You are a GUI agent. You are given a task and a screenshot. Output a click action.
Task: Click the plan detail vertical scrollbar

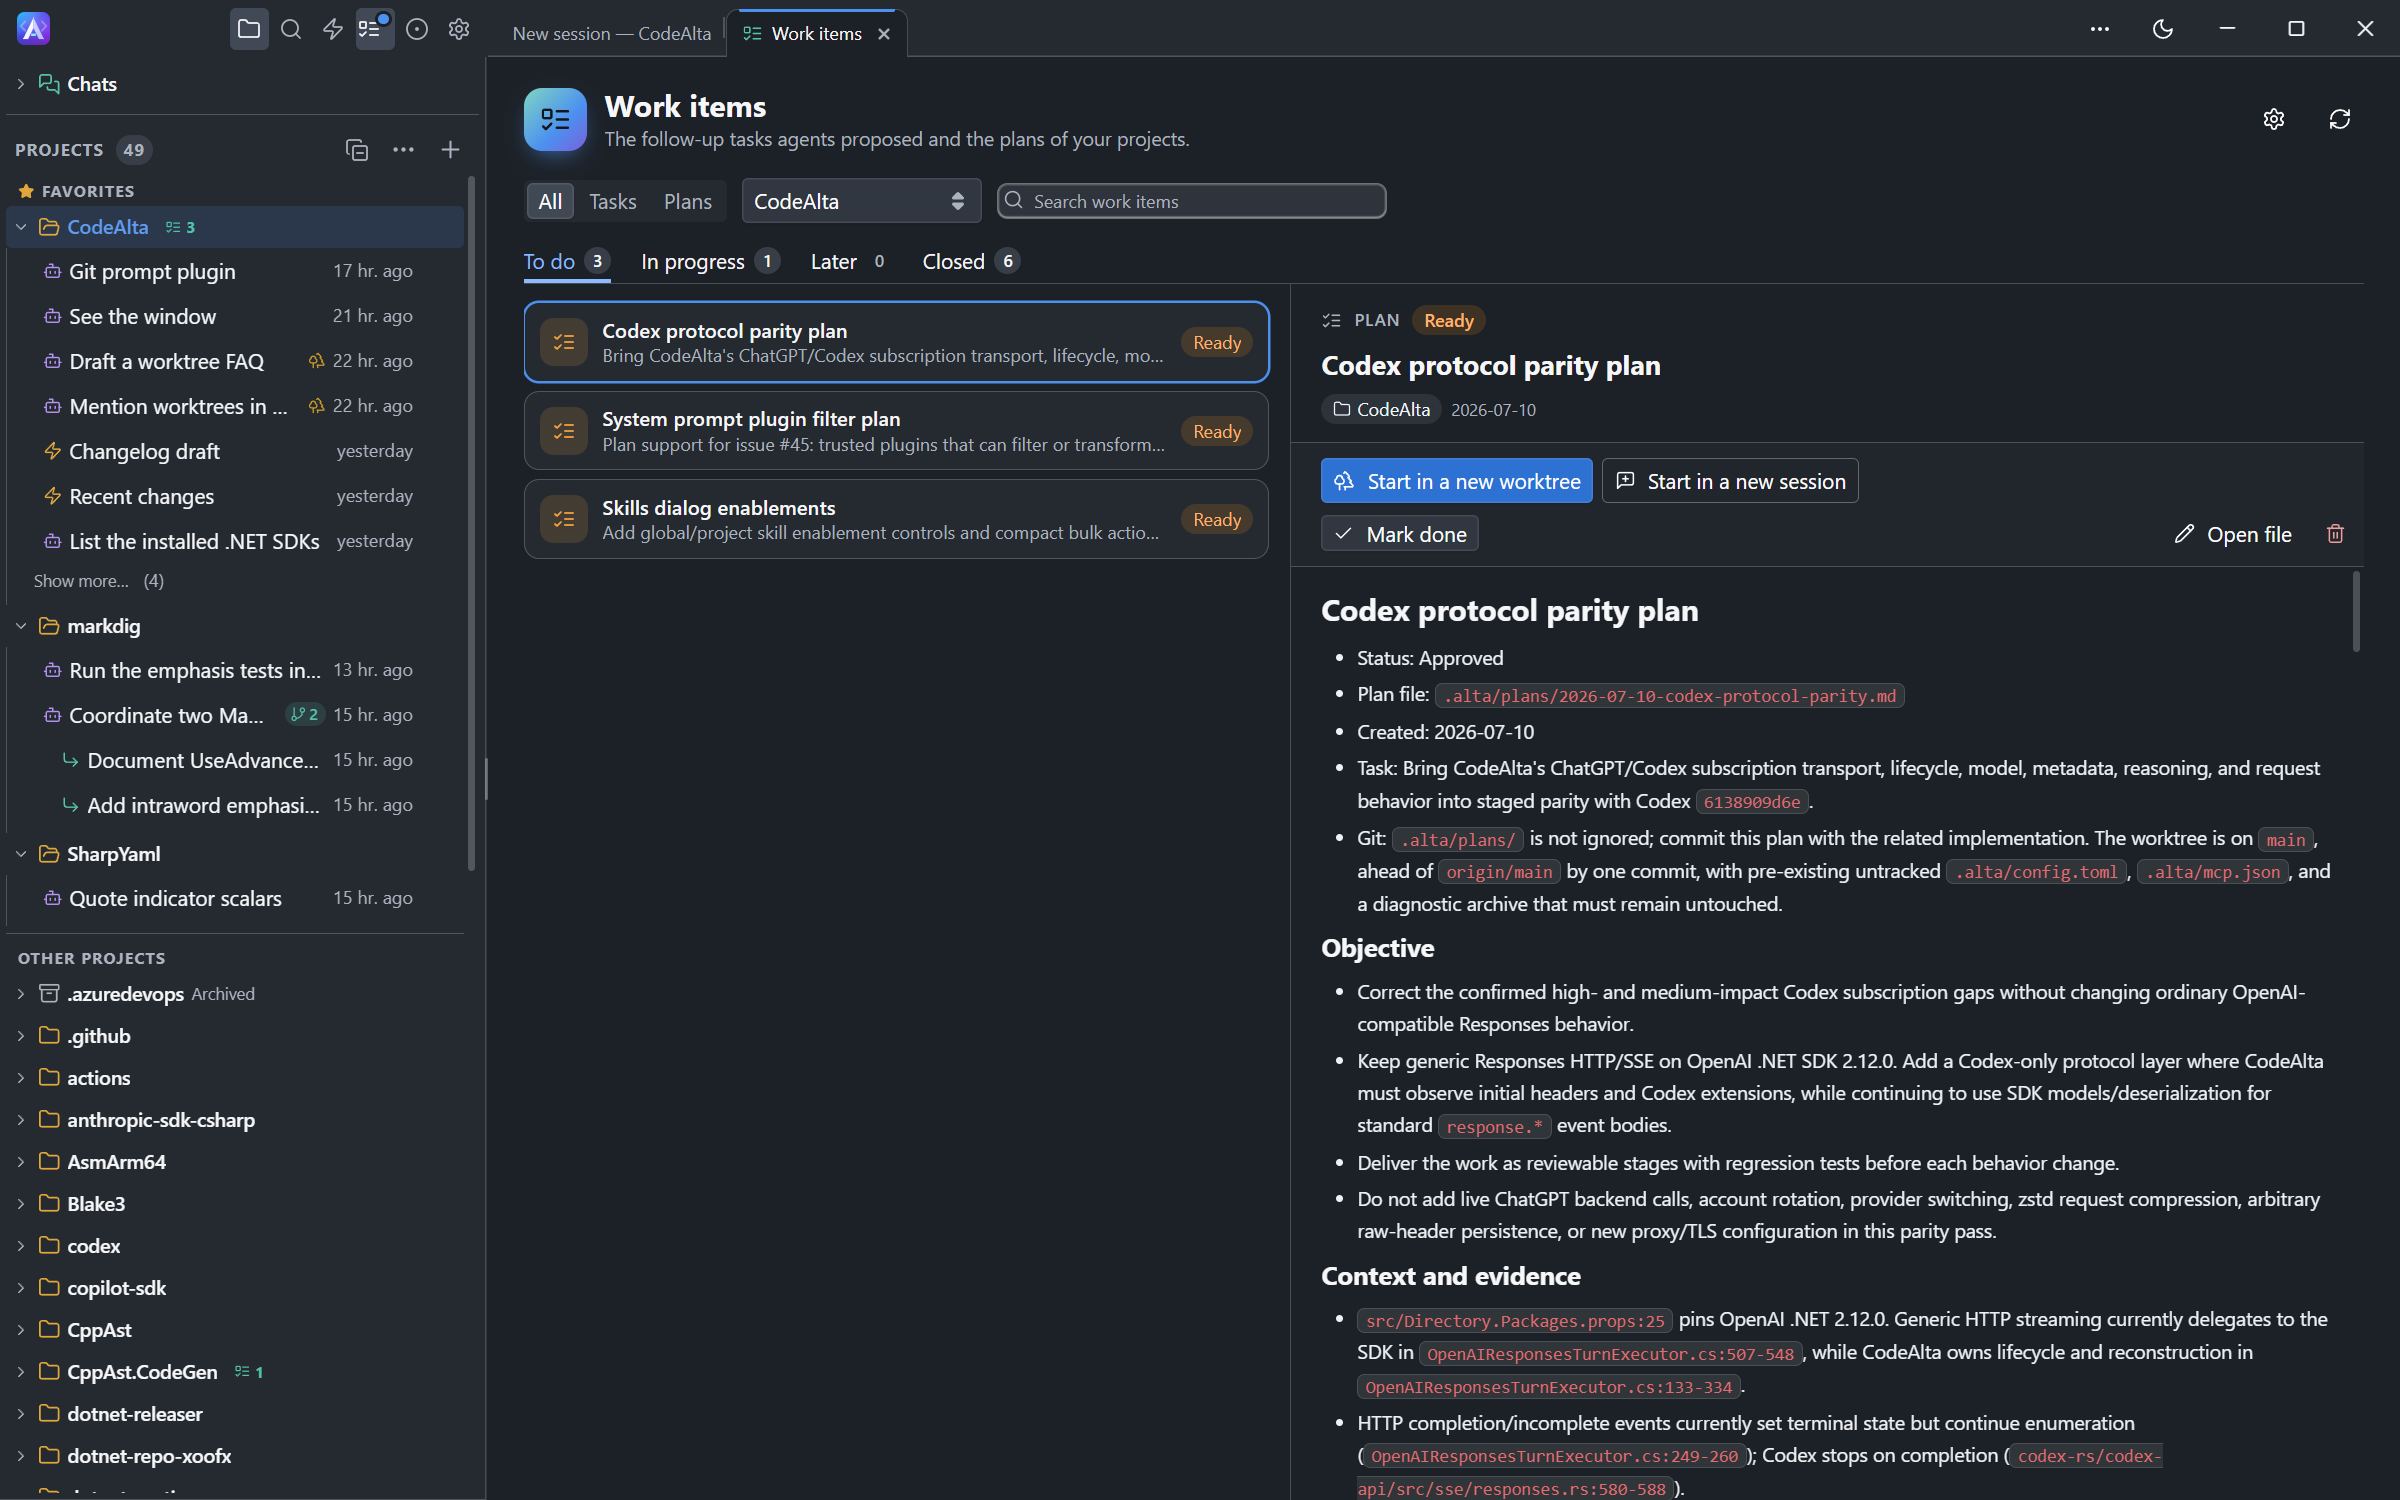(x=2356, y=612)
